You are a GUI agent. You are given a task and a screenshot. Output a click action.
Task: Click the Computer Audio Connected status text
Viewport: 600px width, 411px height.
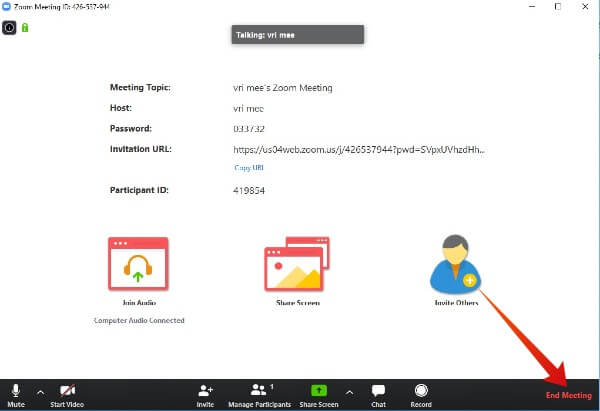coord(139,320)
